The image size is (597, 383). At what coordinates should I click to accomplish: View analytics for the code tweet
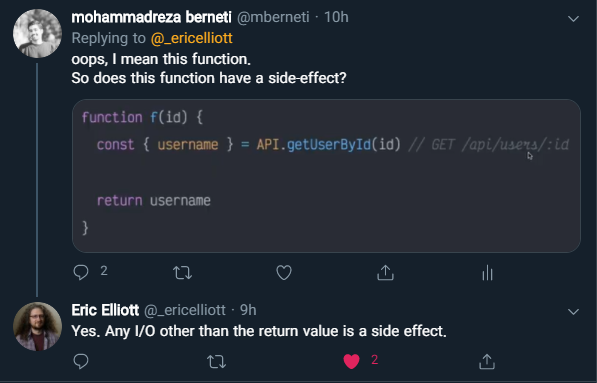(487, 273)
